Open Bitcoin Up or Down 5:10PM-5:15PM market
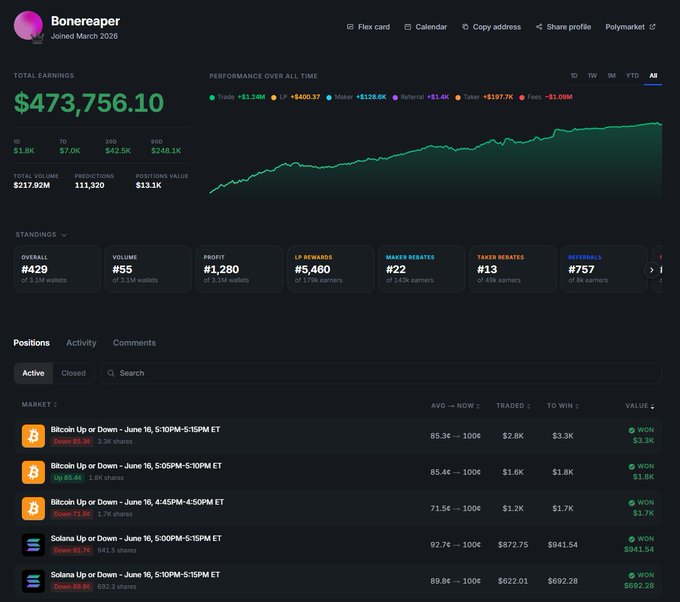 (135, 429)
